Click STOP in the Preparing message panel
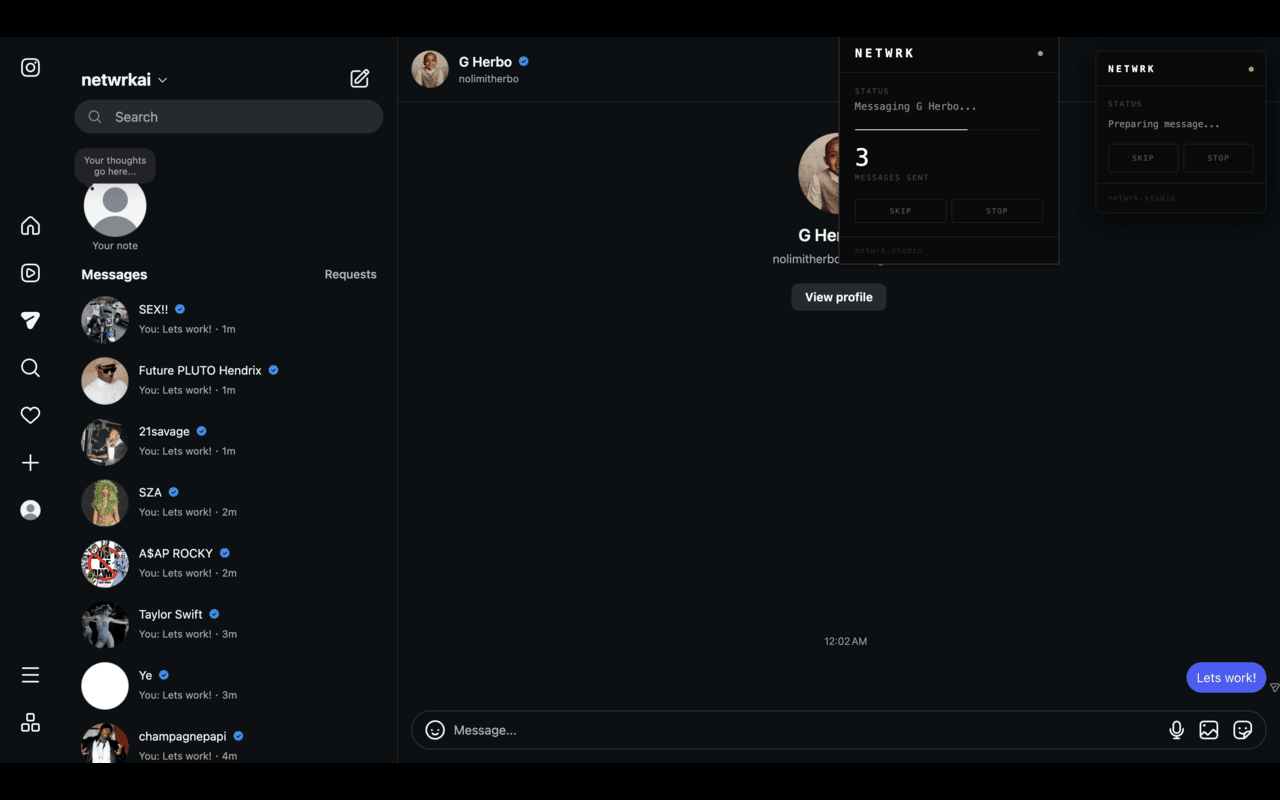Image resolution: width=1280 pixels, height=800 pixels. tap(1218, 158)
